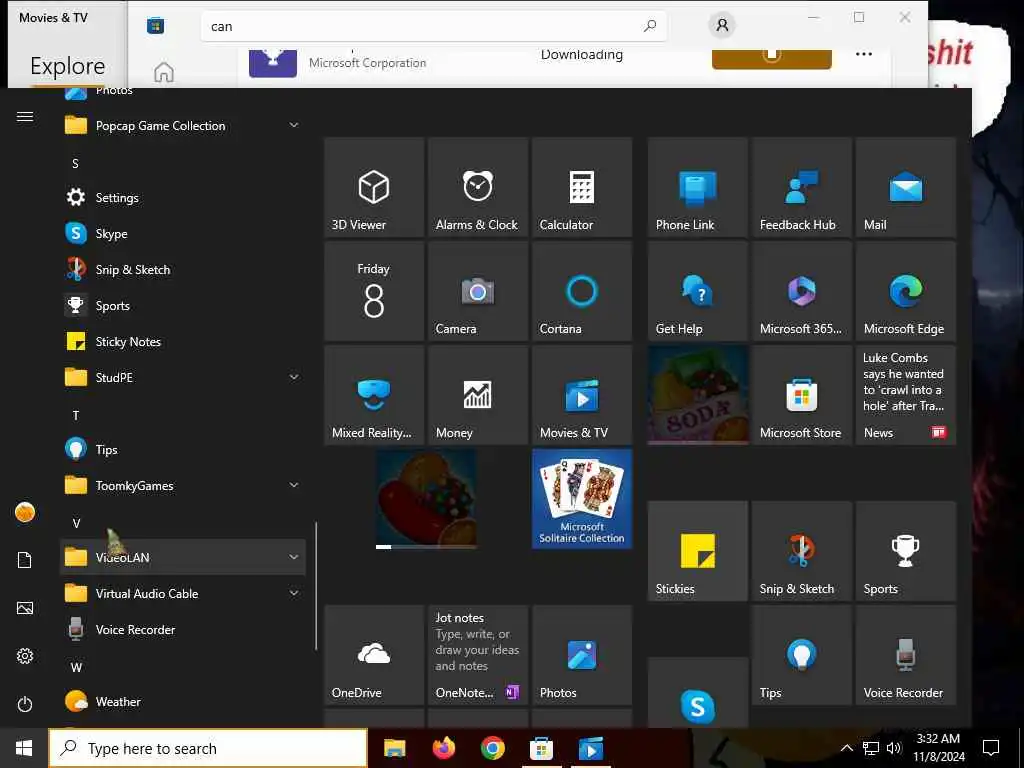Open the Get Help tile

coord(697,291)
